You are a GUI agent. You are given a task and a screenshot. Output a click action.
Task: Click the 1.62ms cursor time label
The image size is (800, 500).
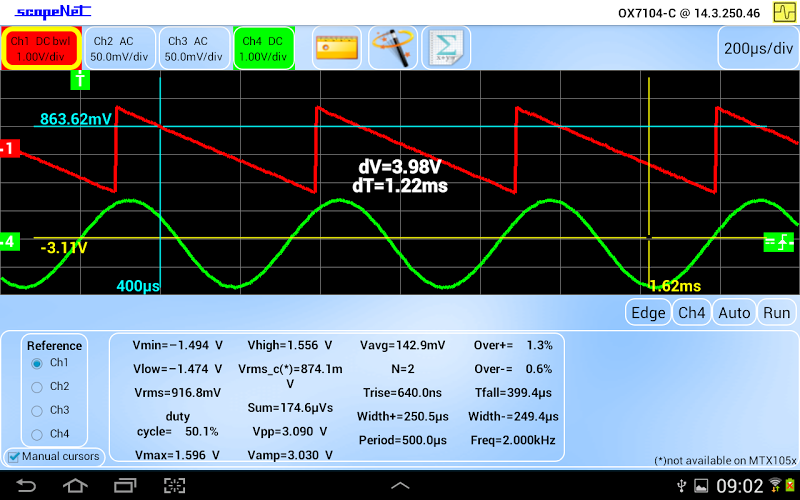[675, 286]
